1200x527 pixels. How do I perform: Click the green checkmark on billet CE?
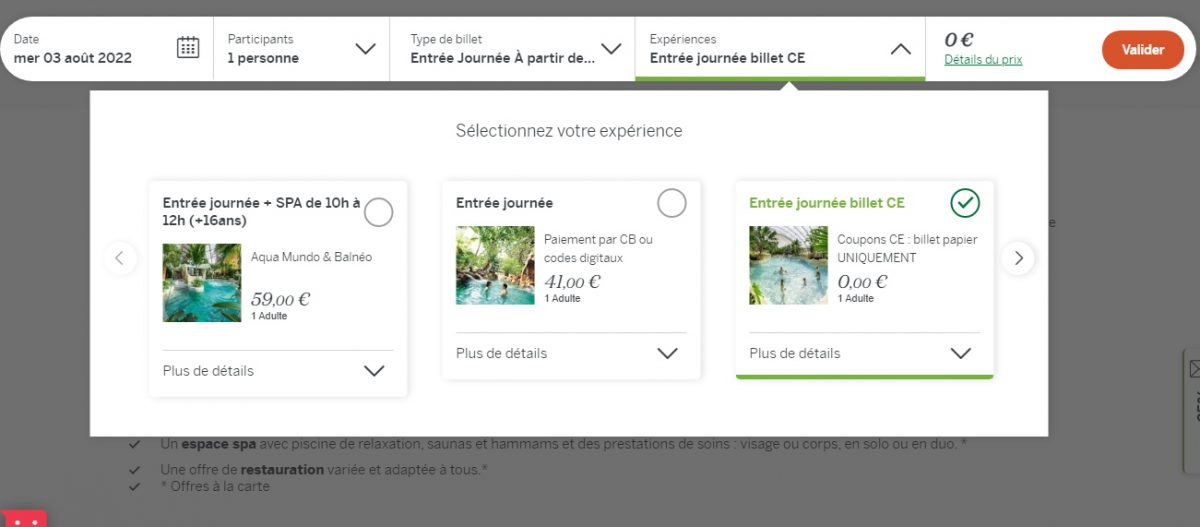point(964,203)
